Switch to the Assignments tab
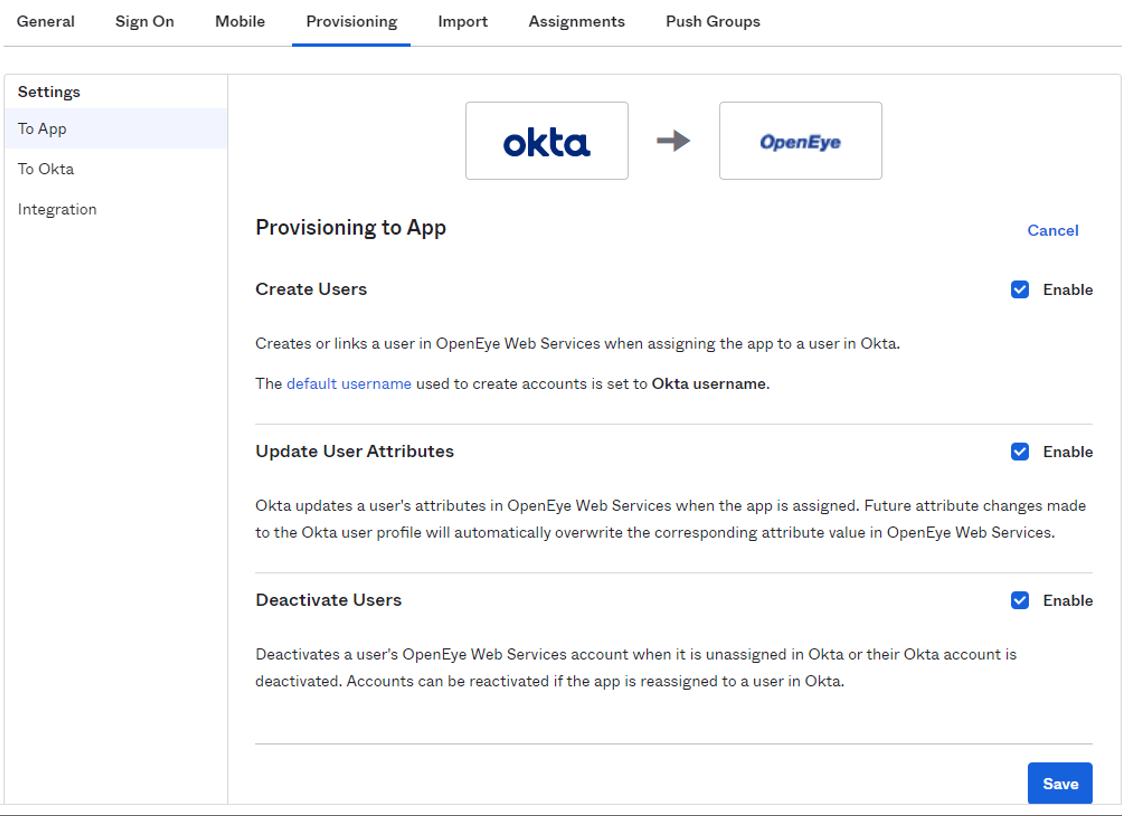1122x816 pixels. (x=576, y=21)
